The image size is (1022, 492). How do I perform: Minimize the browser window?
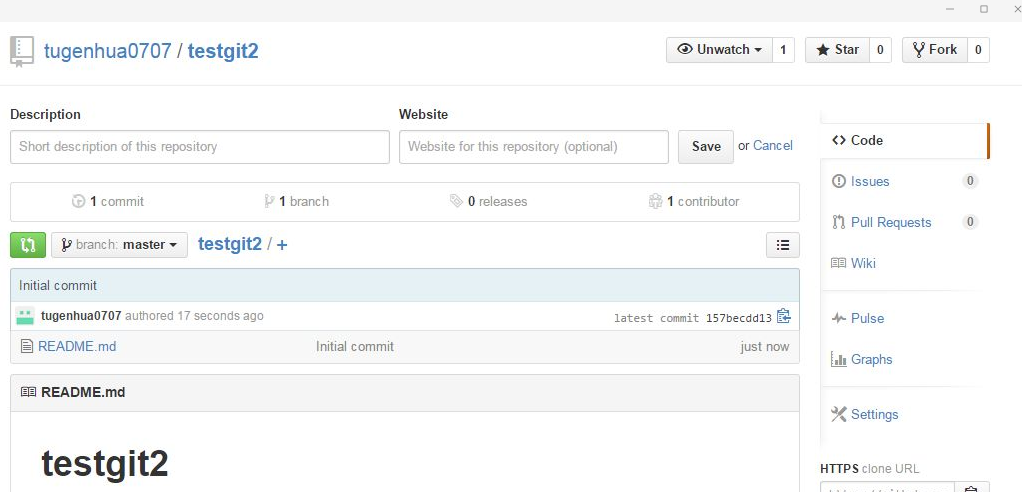(950, 9)
